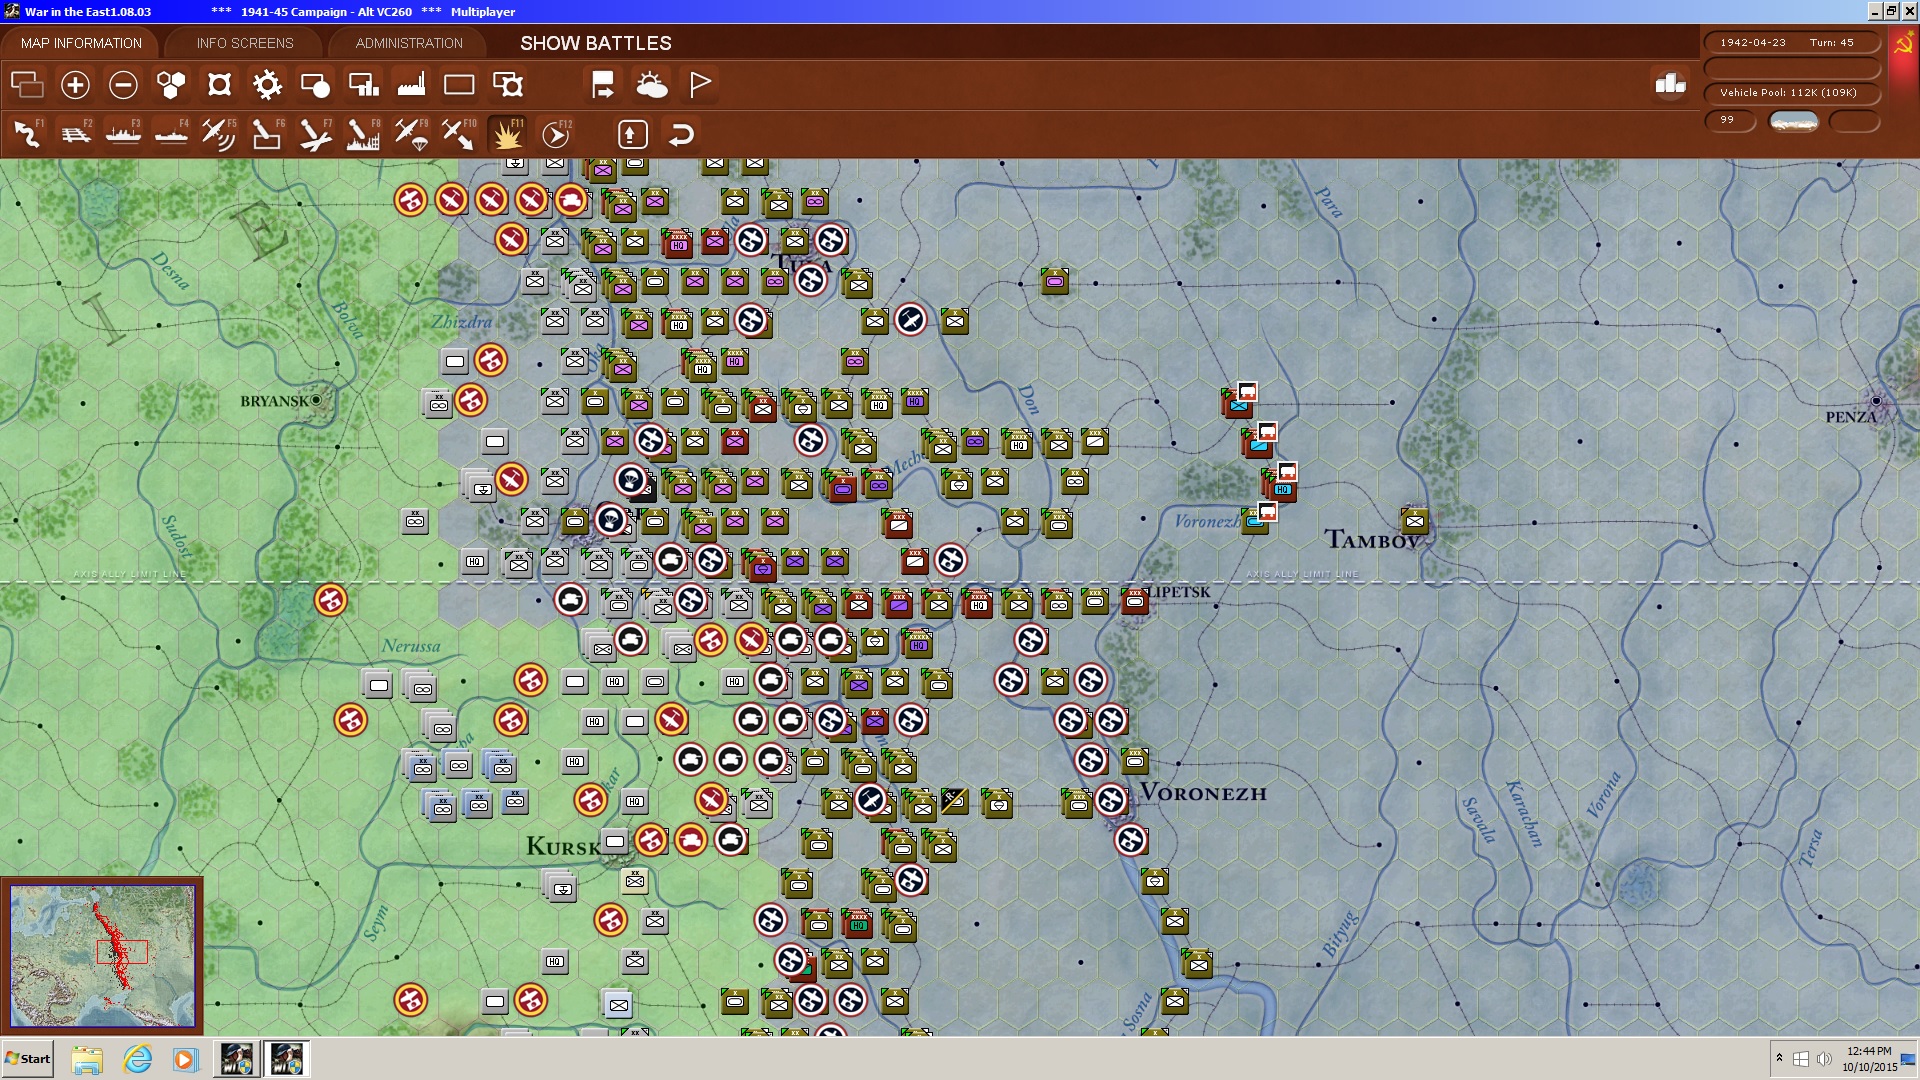Click the undo curved arrow icon
Image resolution: width=1920 pixels, height=1080 pixels.
pyautogui.click(x=681, y=134)
